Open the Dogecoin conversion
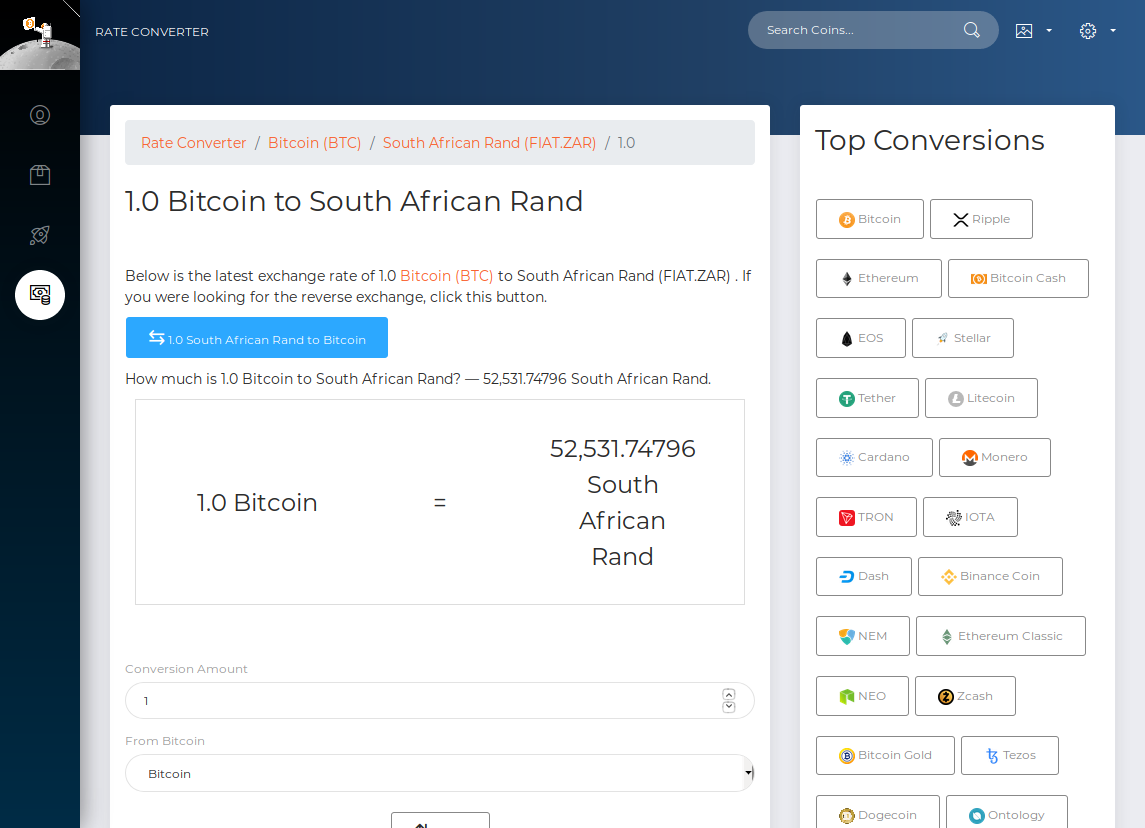1145x828 pixels. tap(878, 814)
